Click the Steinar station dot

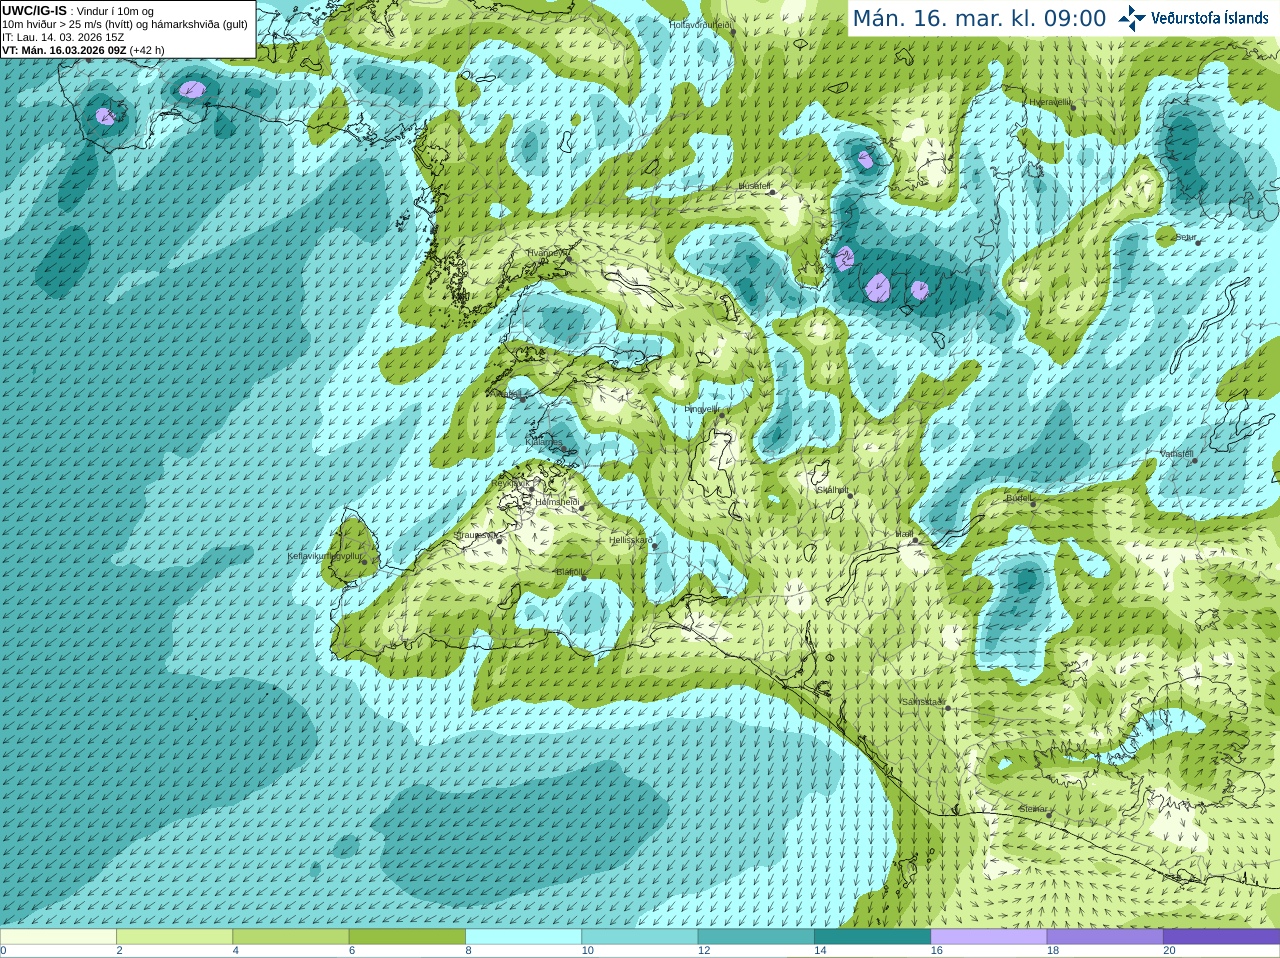tap(1049, 815)
